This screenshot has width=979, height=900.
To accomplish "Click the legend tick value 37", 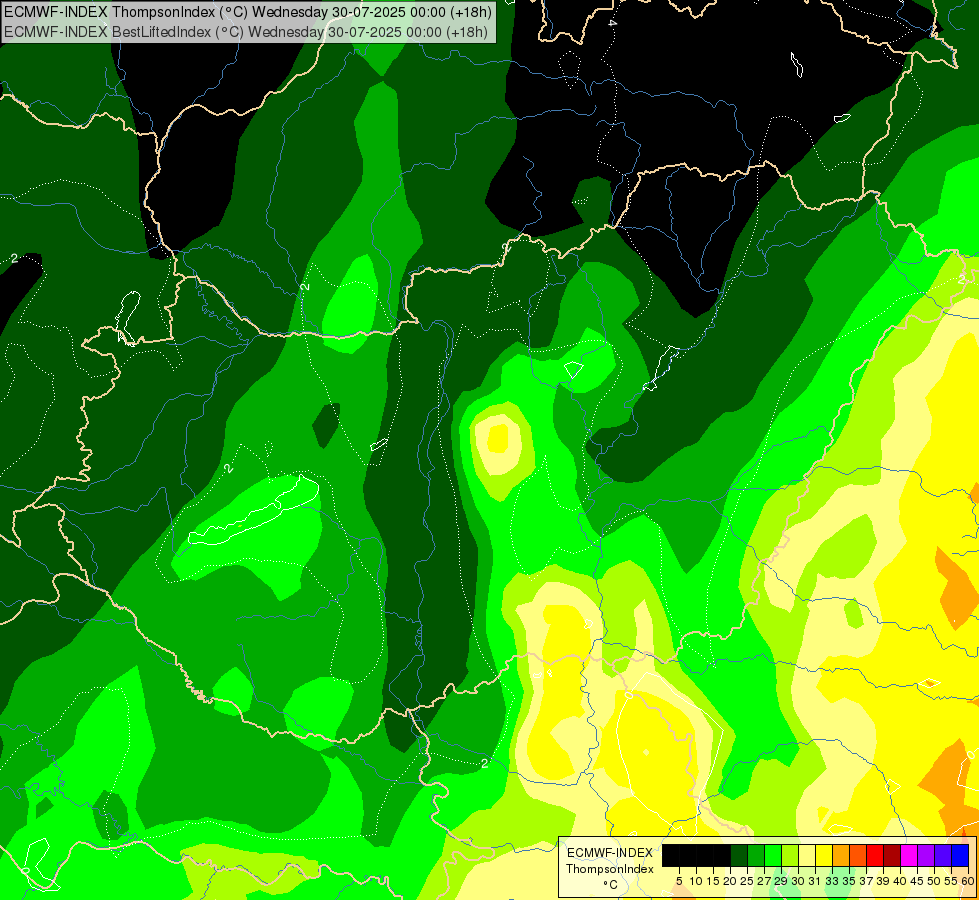I will pyautogui.click(x=866, y=881).
